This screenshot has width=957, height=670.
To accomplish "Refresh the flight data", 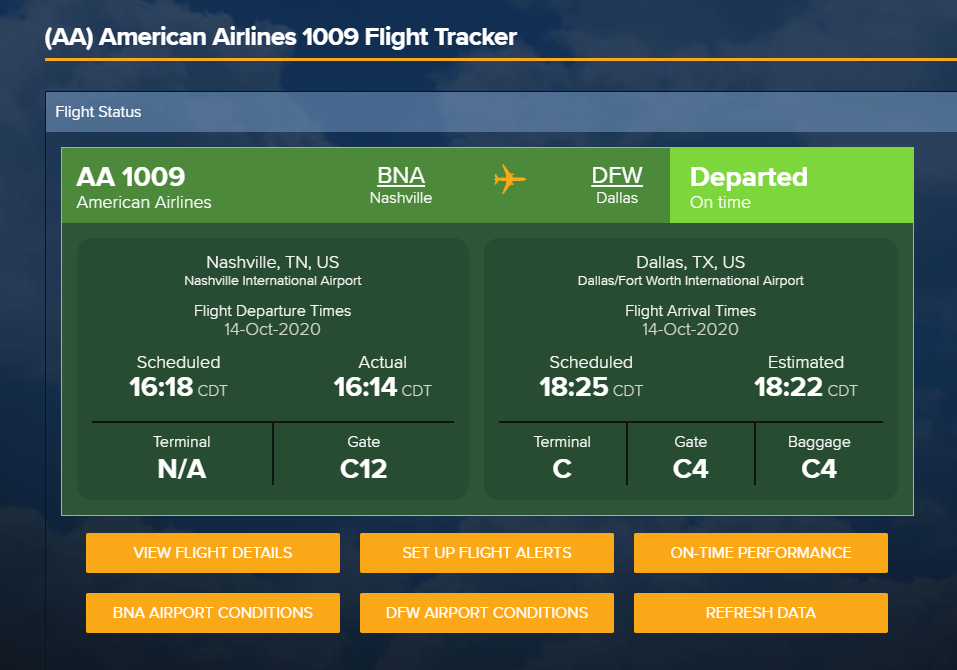I will coord(761,613).
